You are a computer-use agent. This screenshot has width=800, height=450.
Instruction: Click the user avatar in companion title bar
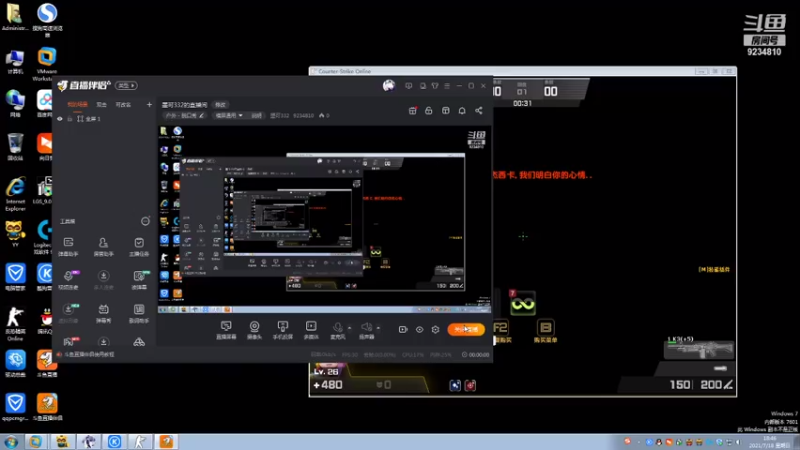click(389, 85)
